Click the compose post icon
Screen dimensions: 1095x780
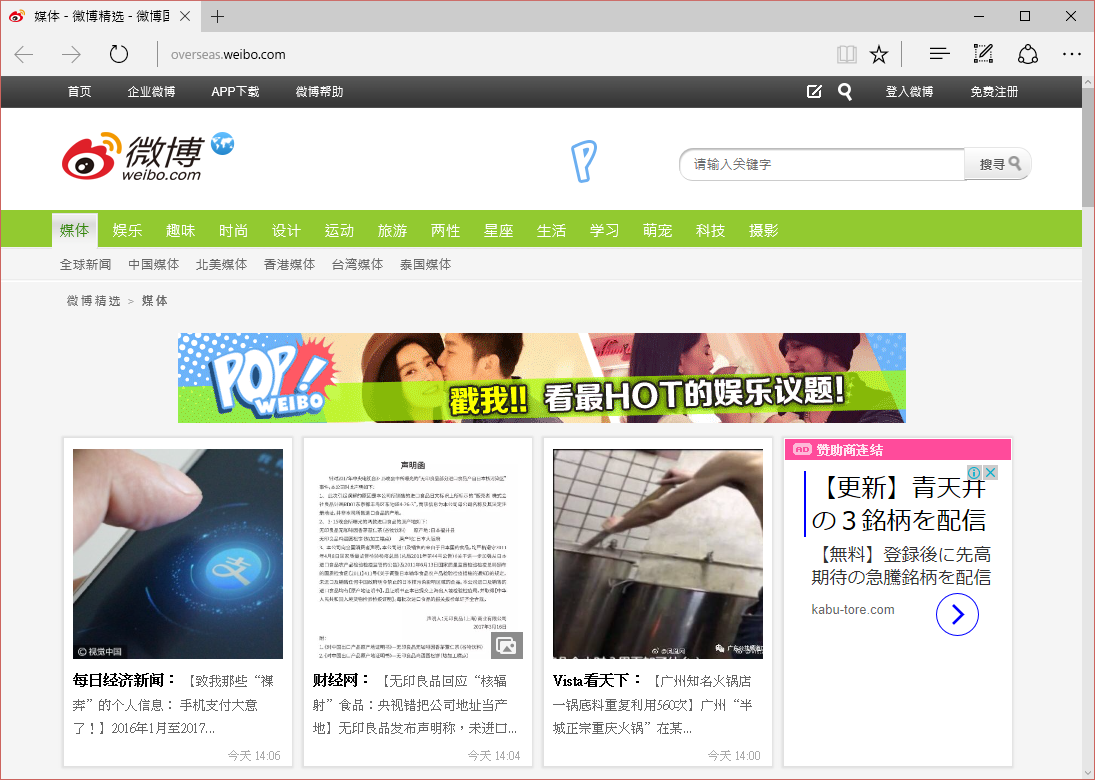pos(814,91)
